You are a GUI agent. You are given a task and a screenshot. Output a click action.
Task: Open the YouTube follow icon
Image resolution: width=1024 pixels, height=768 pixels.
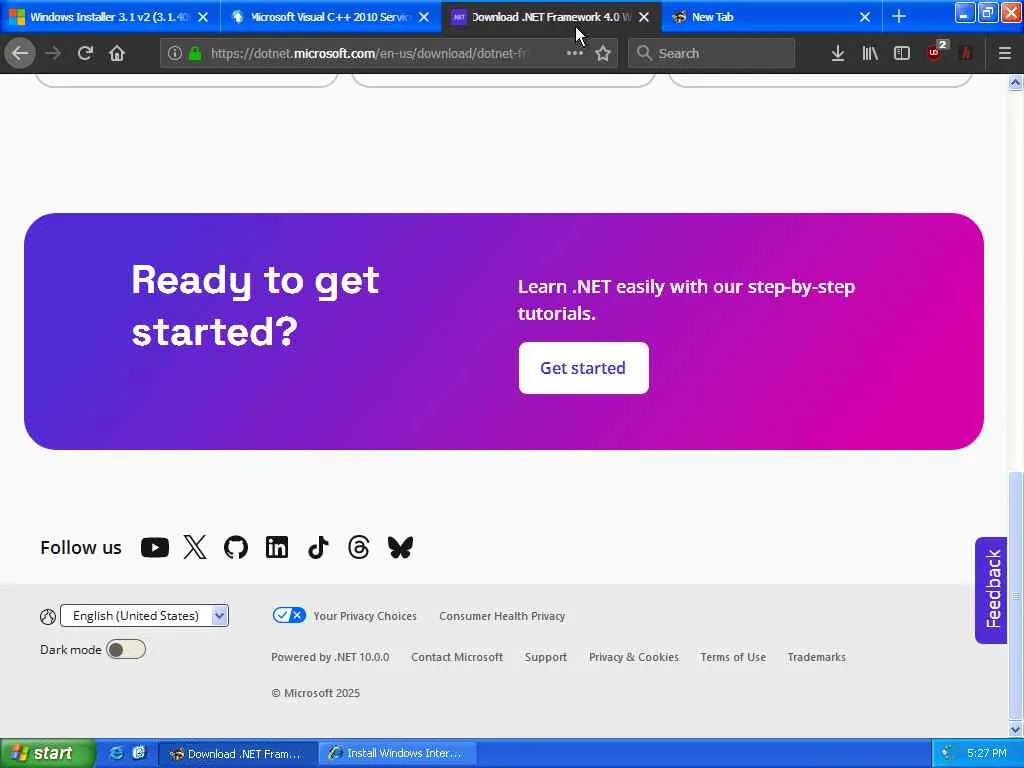tap(155, 547)
